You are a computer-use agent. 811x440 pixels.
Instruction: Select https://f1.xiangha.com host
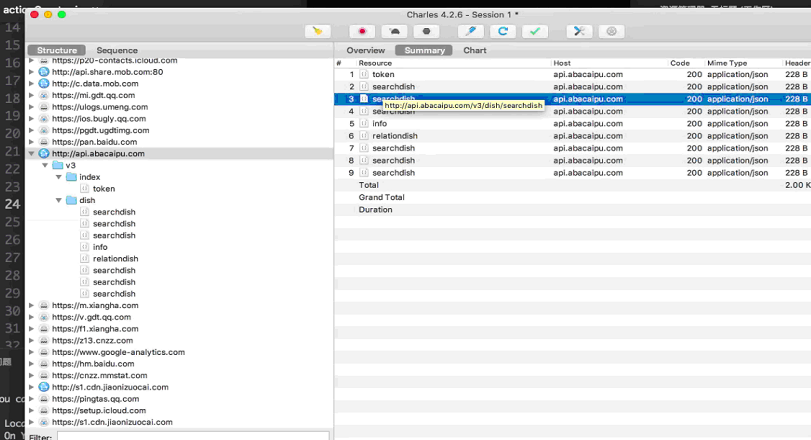95,329
